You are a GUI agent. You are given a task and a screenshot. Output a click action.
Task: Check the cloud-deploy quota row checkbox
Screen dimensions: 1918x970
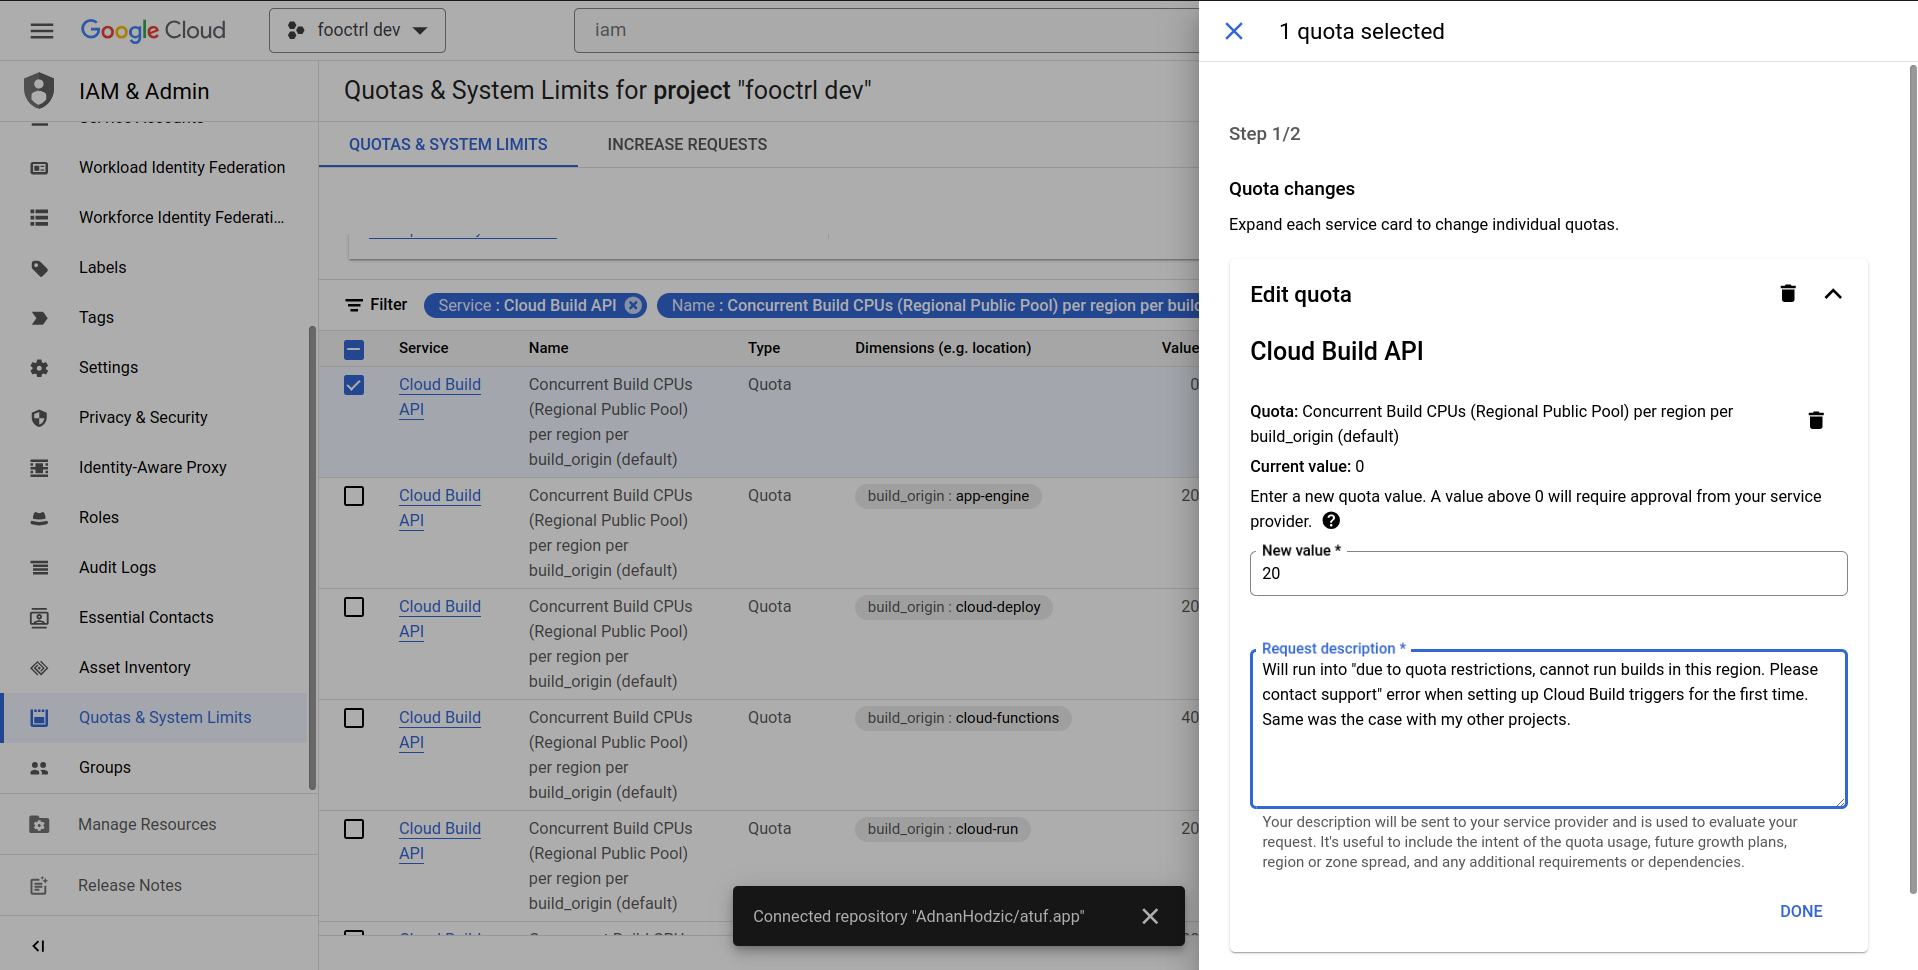[x=354, y=607]
